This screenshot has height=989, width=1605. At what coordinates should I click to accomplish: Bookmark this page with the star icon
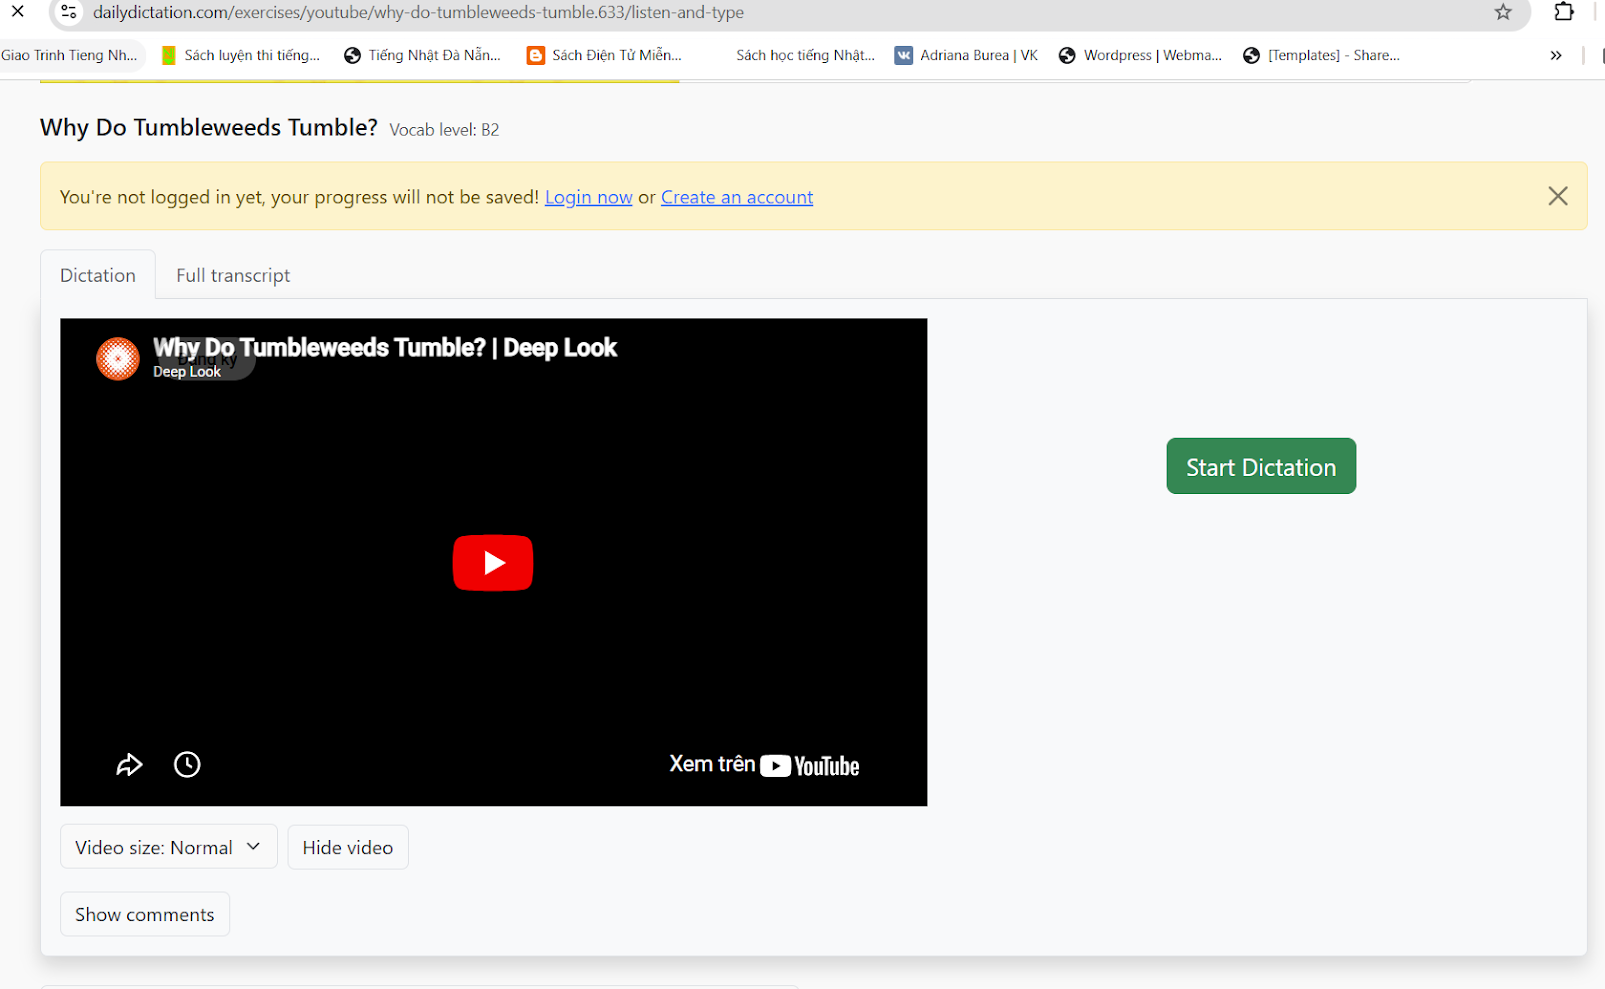point(1502,12)
